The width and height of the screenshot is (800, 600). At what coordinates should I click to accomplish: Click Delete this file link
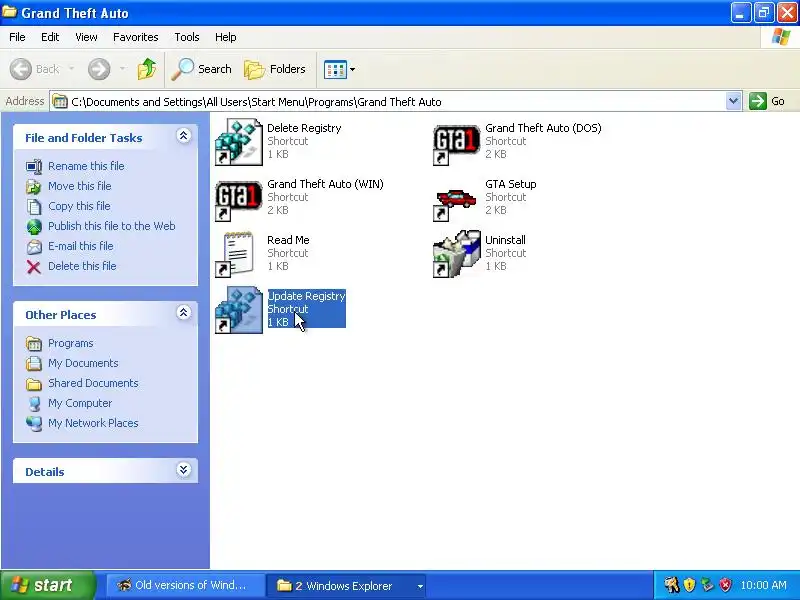point(82,266)
